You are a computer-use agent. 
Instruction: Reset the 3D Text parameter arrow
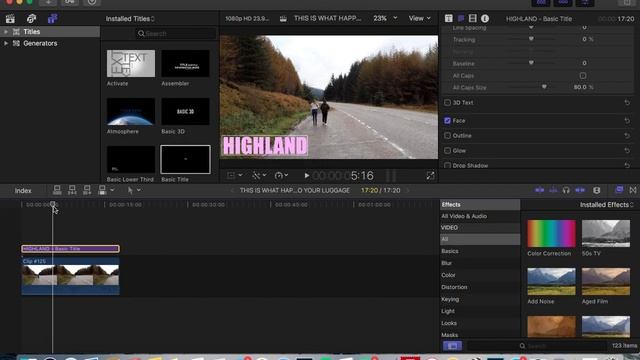[x=627, y=102]
